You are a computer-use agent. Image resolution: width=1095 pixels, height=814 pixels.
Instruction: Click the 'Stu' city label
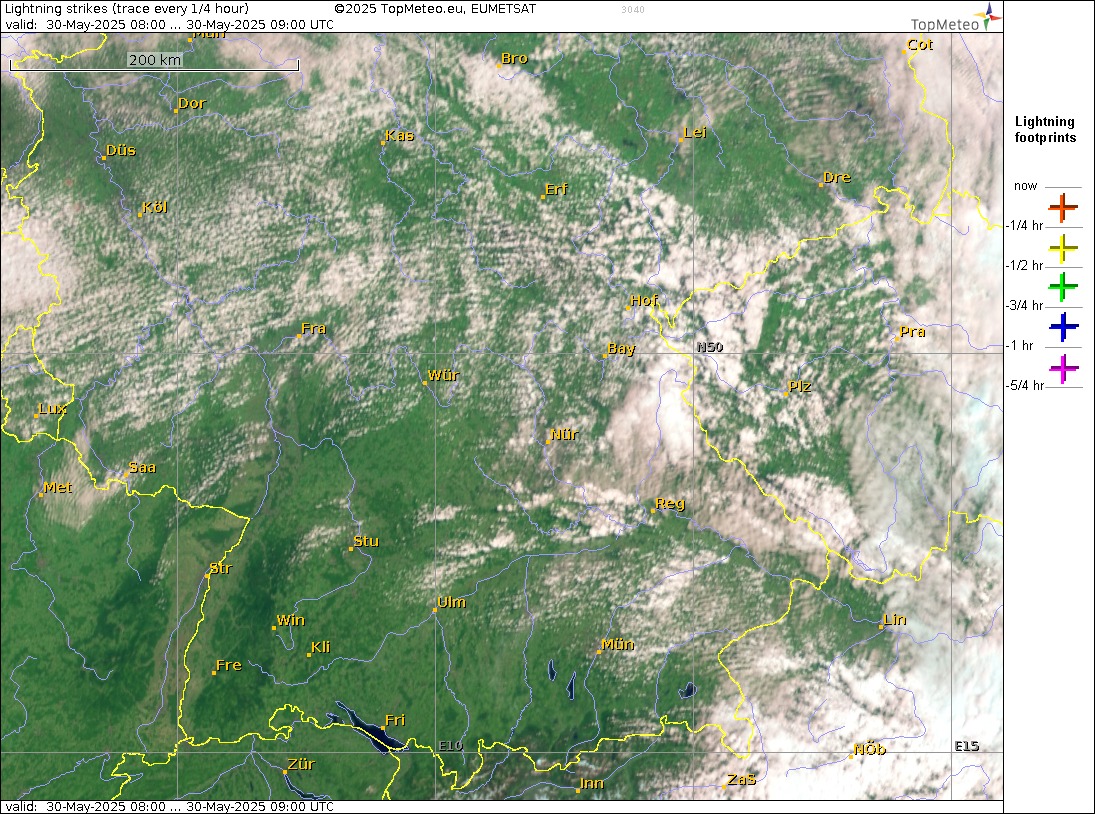[366, 541]
